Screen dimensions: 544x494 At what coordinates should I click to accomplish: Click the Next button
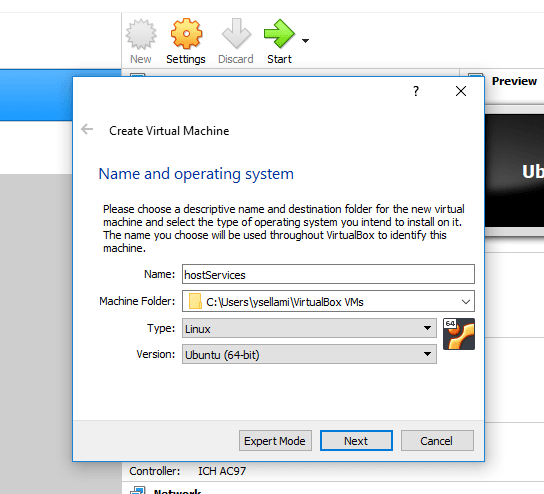coord(356,441)
